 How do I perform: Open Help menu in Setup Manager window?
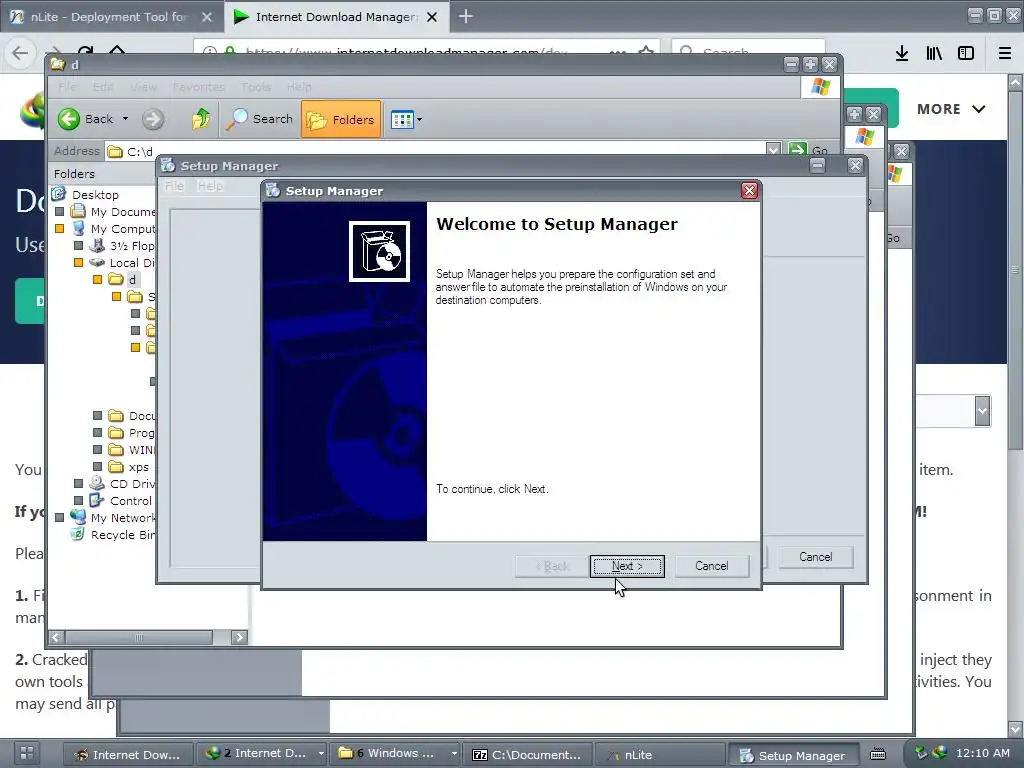click(210, 186)
